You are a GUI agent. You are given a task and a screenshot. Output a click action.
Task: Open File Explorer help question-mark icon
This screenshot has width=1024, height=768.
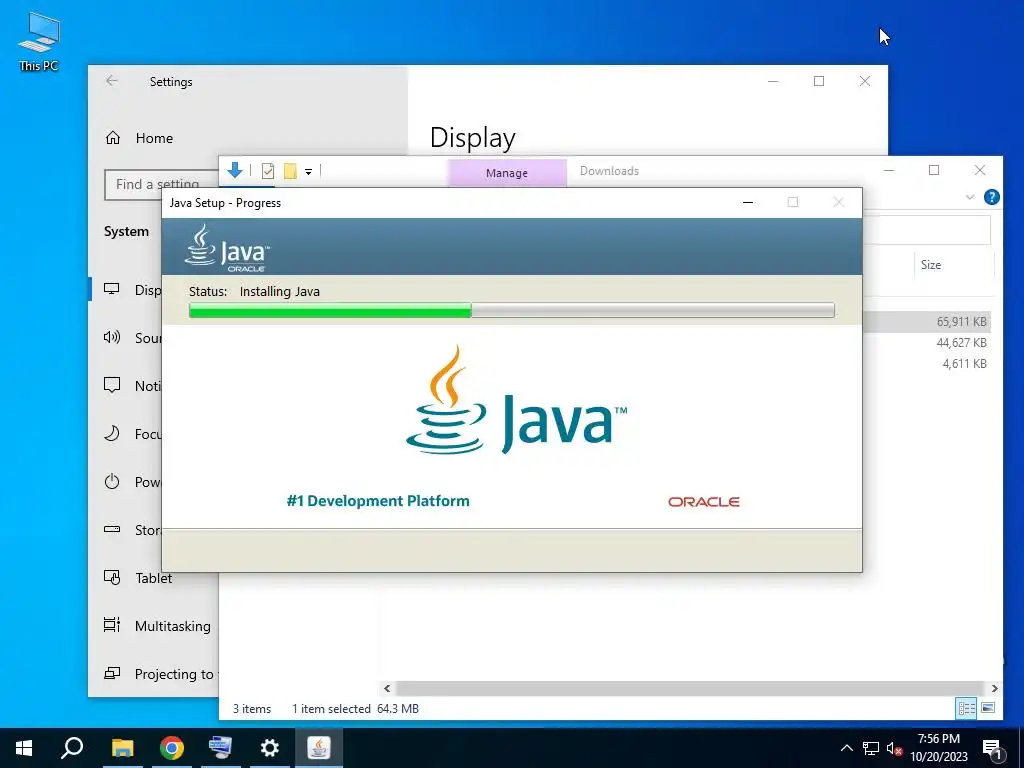[991, 197]
